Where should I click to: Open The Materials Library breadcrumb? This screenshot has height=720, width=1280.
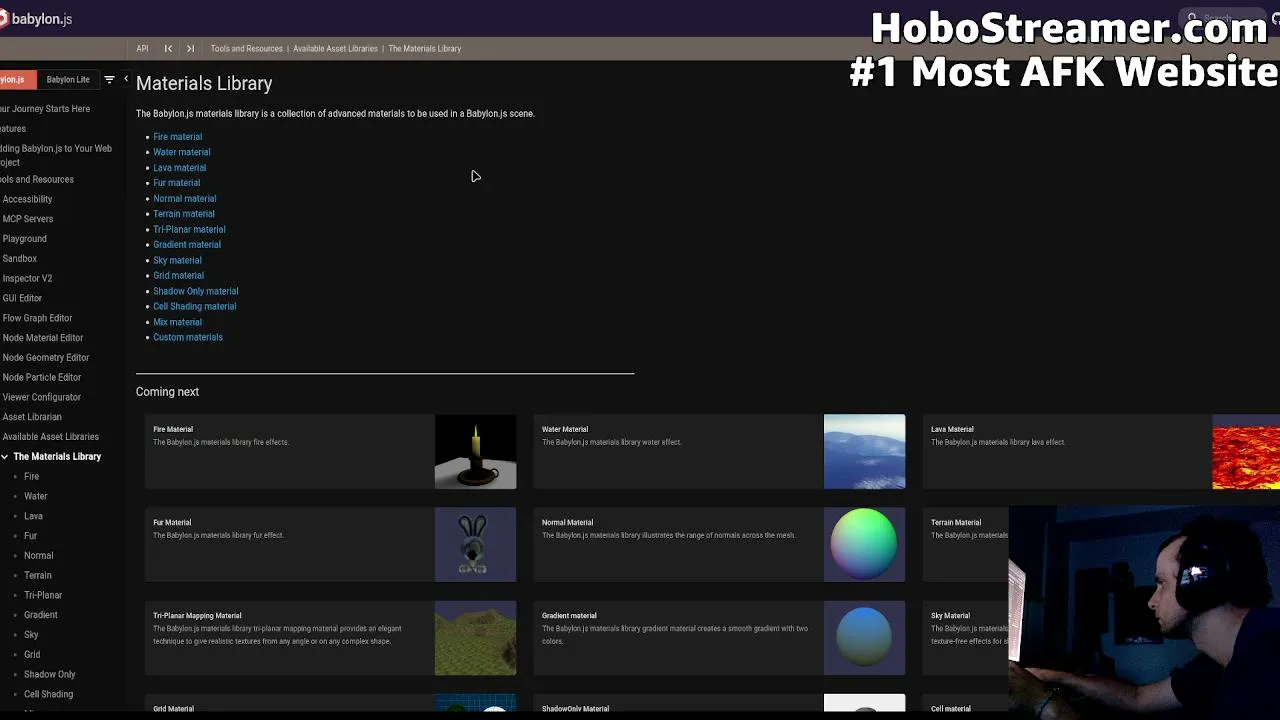424,49
